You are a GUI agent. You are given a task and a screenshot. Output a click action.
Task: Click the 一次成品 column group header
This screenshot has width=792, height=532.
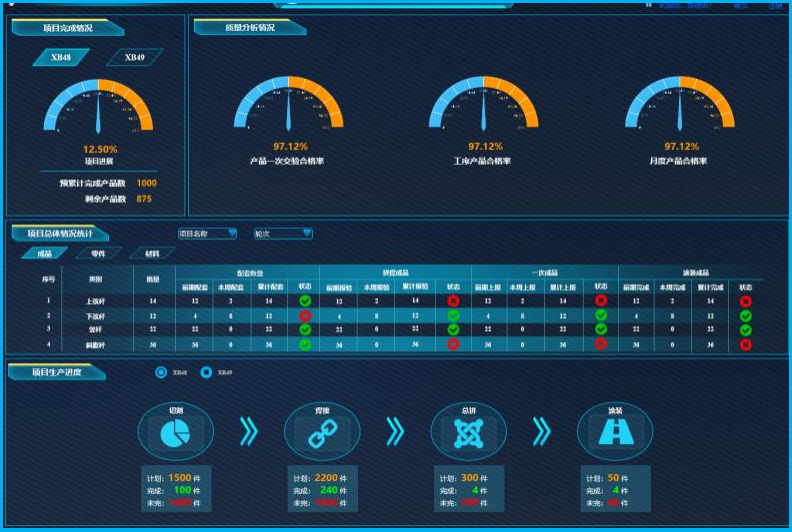(544, 272)
